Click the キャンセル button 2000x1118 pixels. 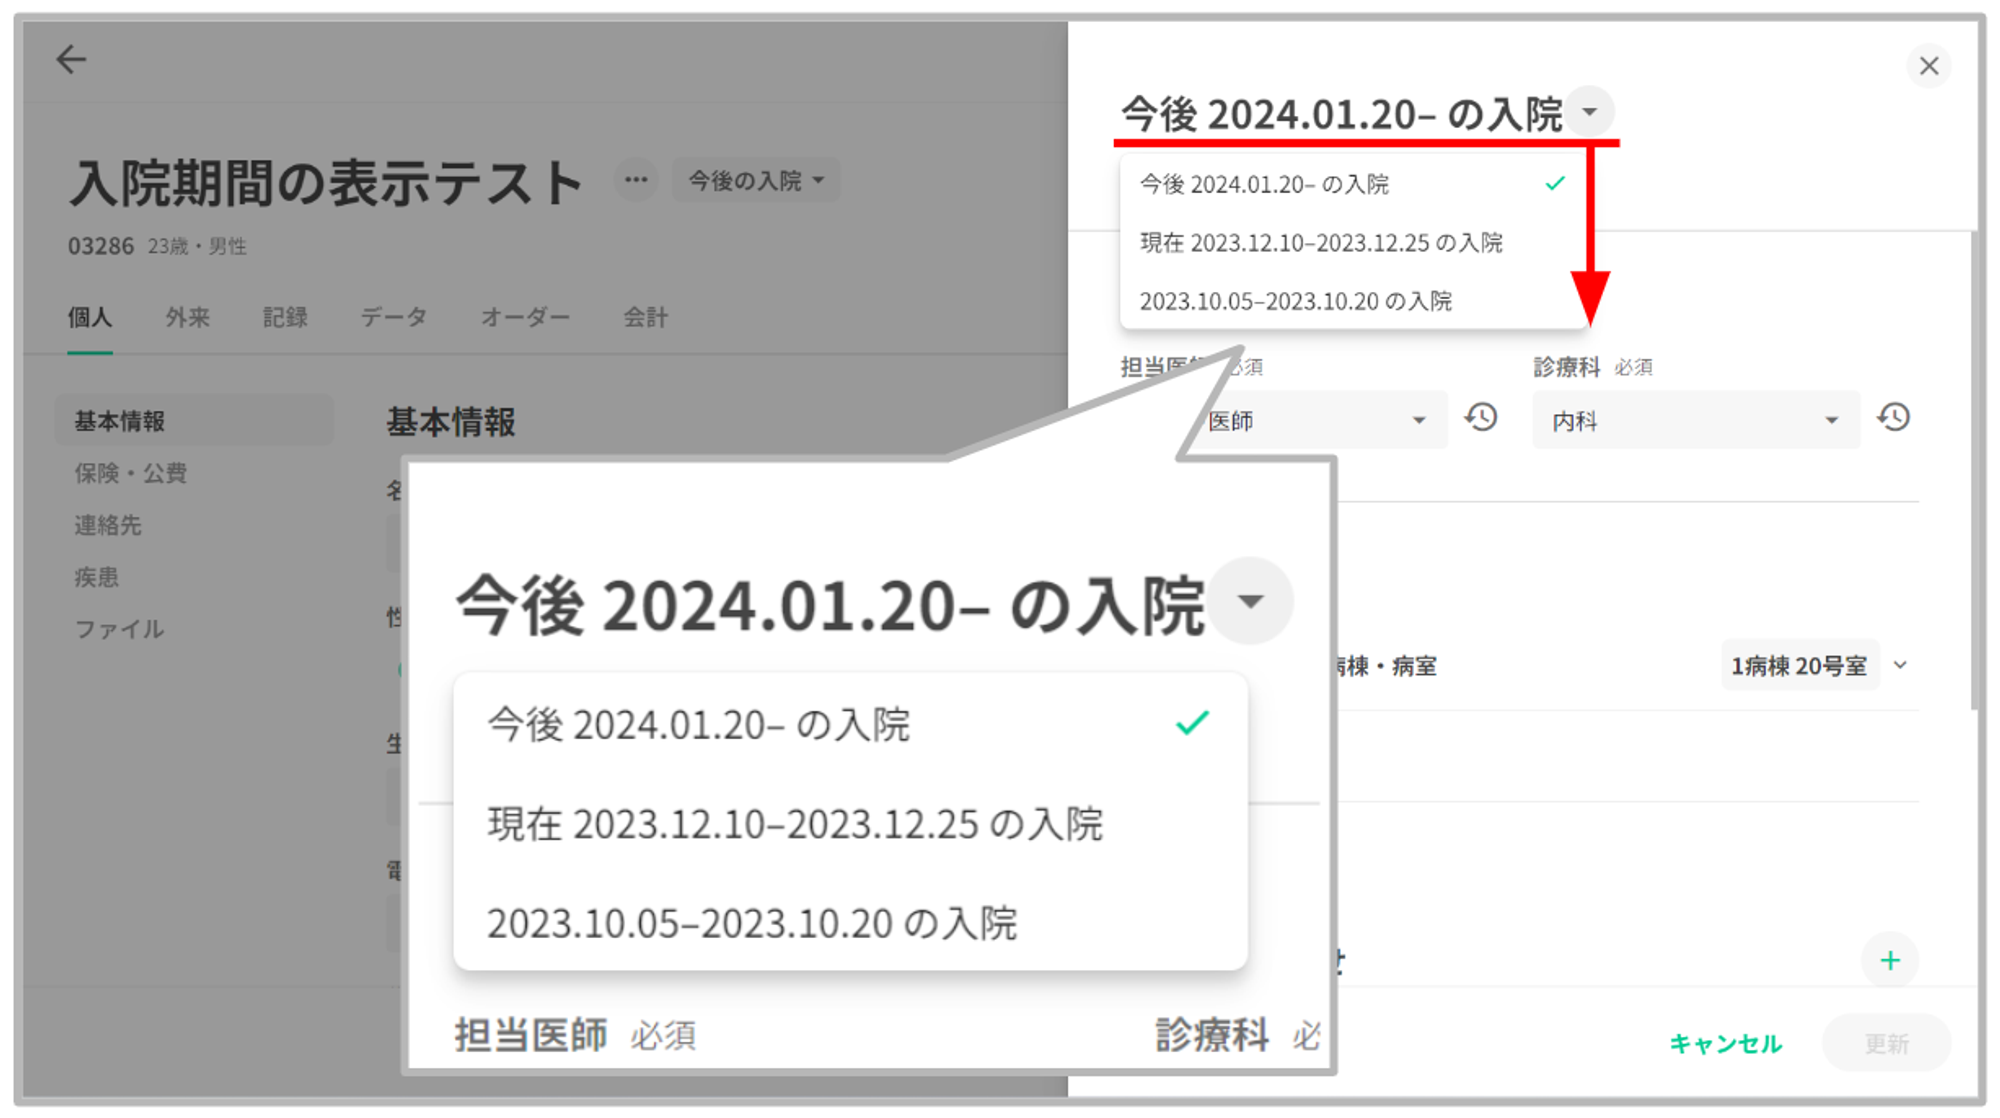pos(1725,1044)
